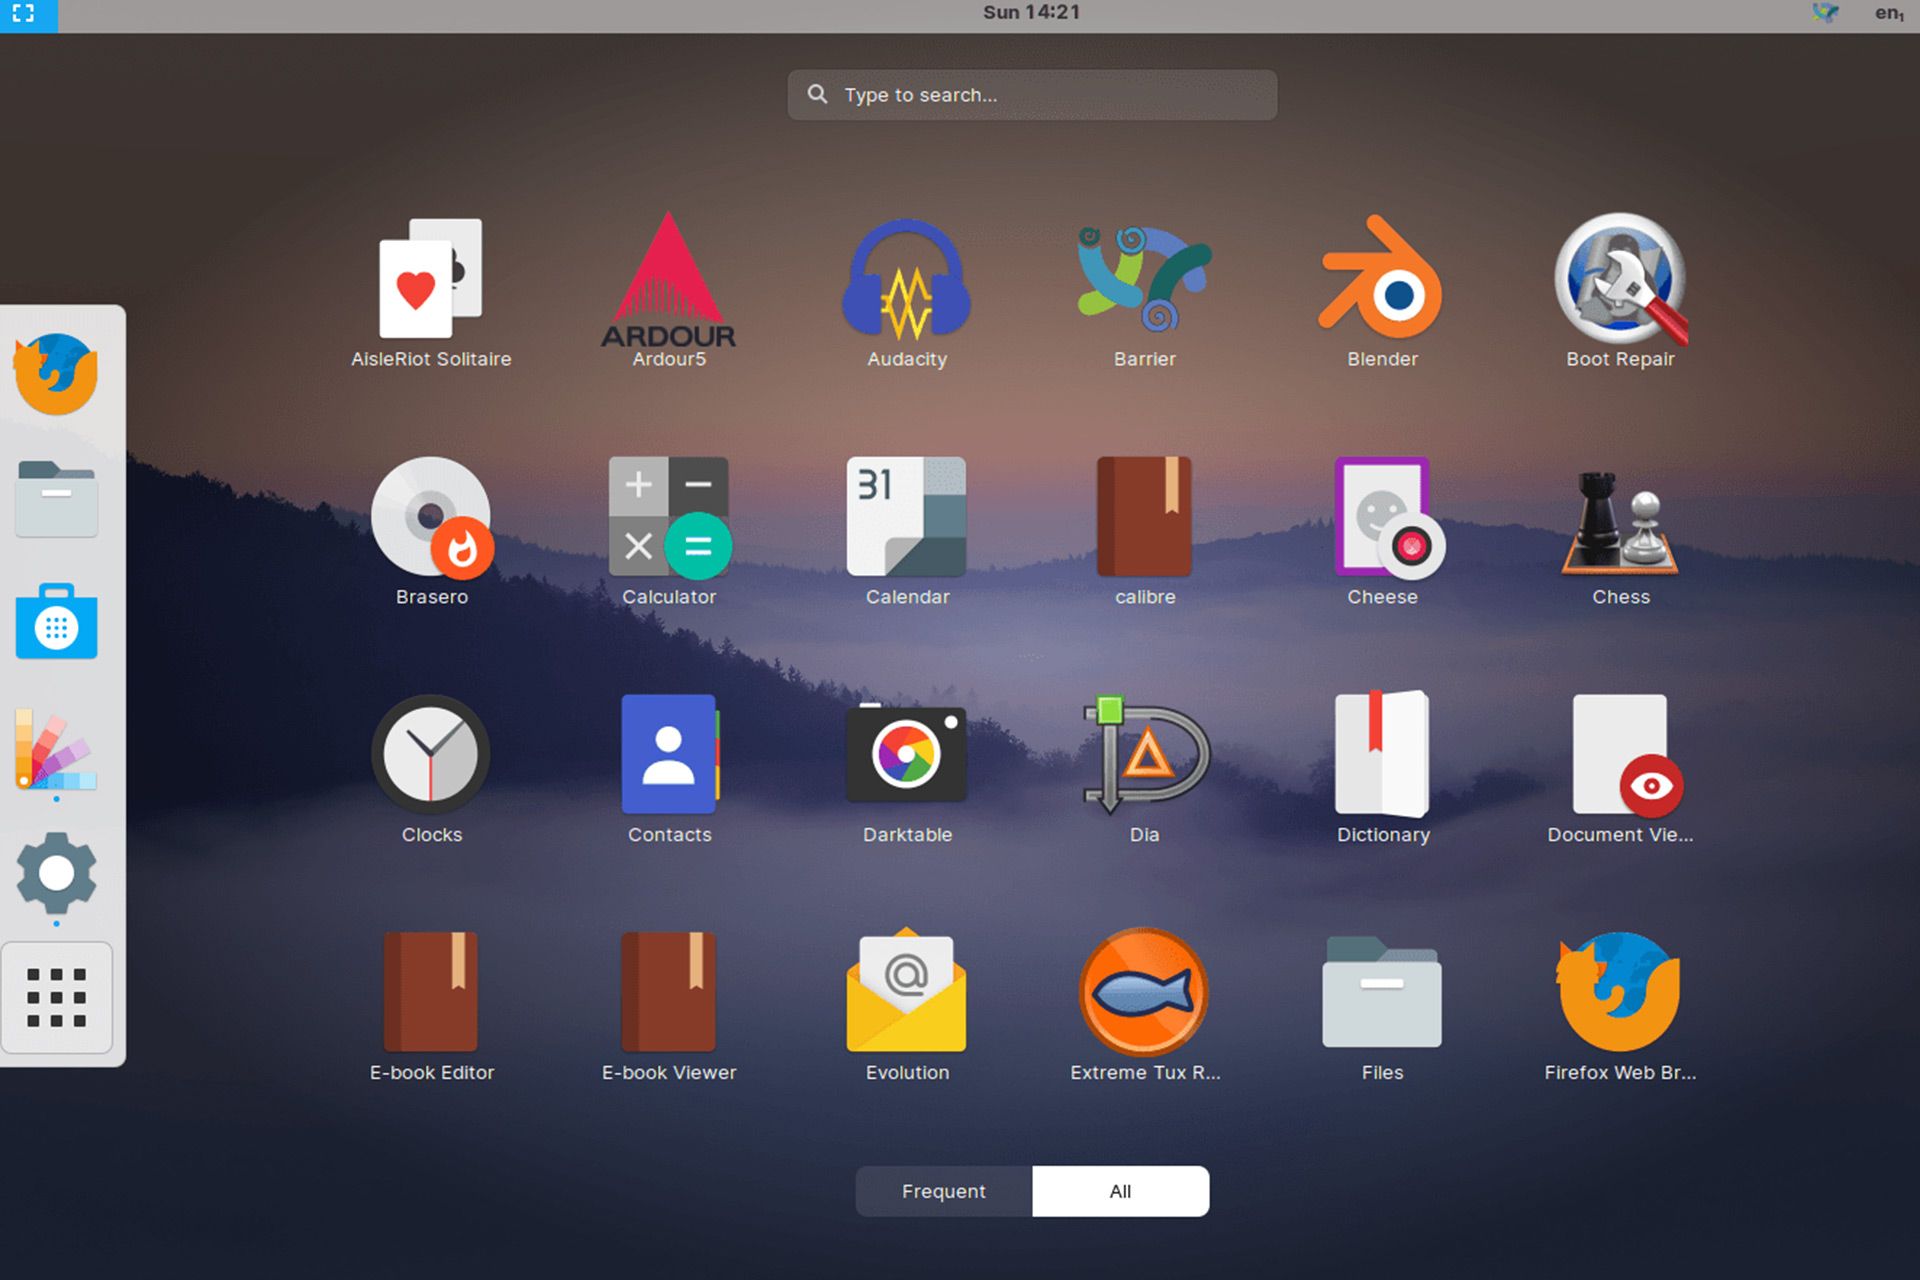Open software store in the dock

(56, 622)
